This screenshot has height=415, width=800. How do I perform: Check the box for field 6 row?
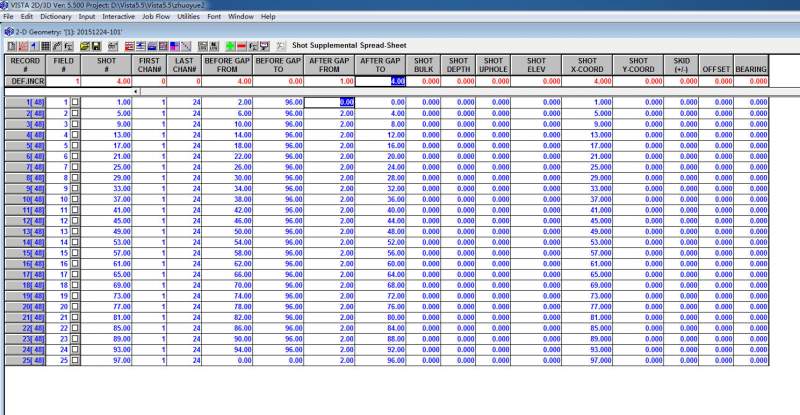pos(75,156)
